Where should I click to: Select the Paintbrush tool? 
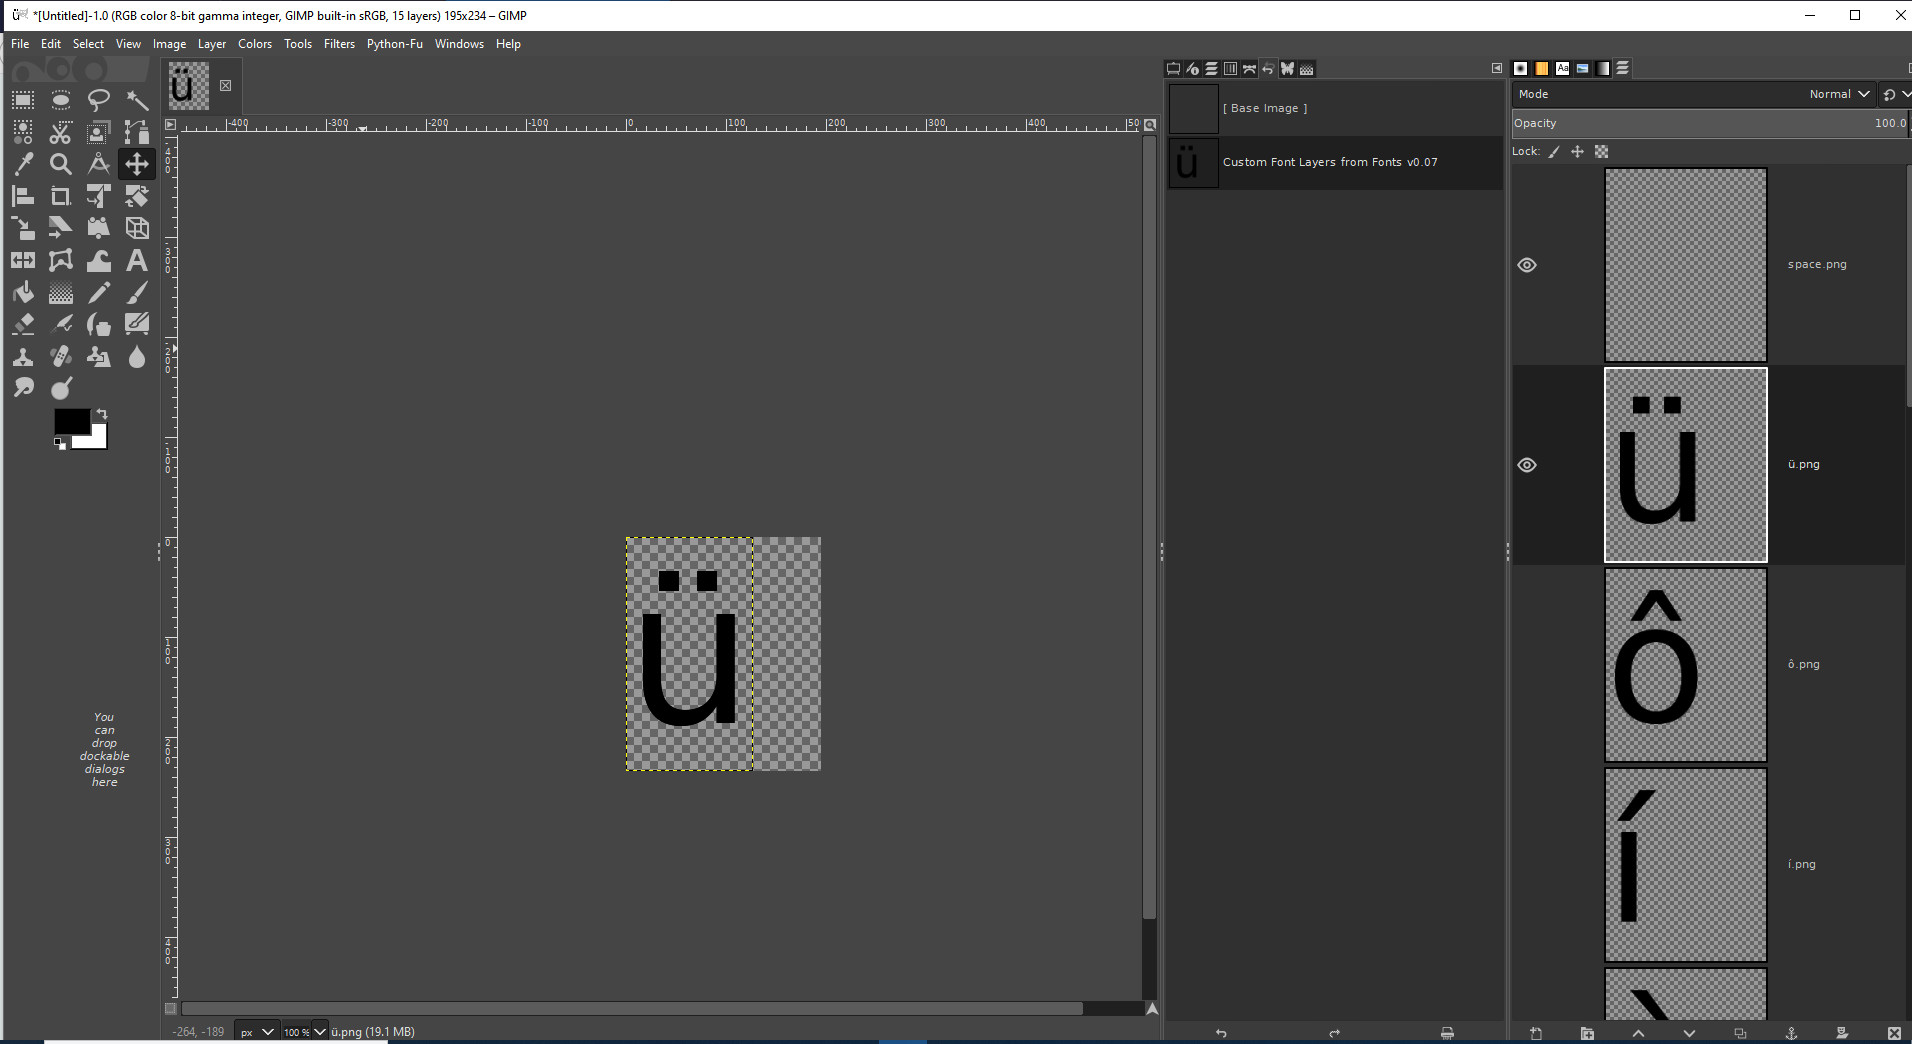(137, 292)
